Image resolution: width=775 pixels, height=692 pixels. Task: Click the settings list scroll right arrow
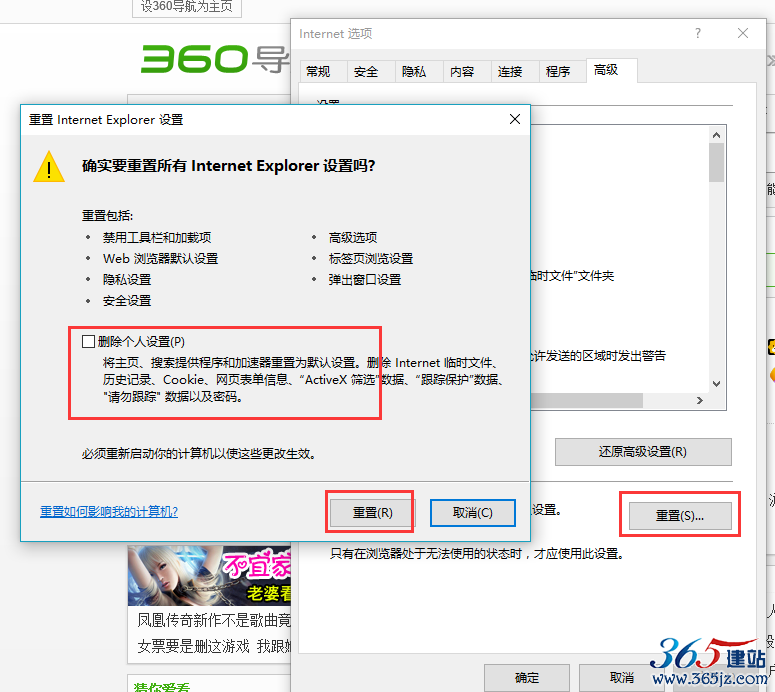click(x=700, y=400)
